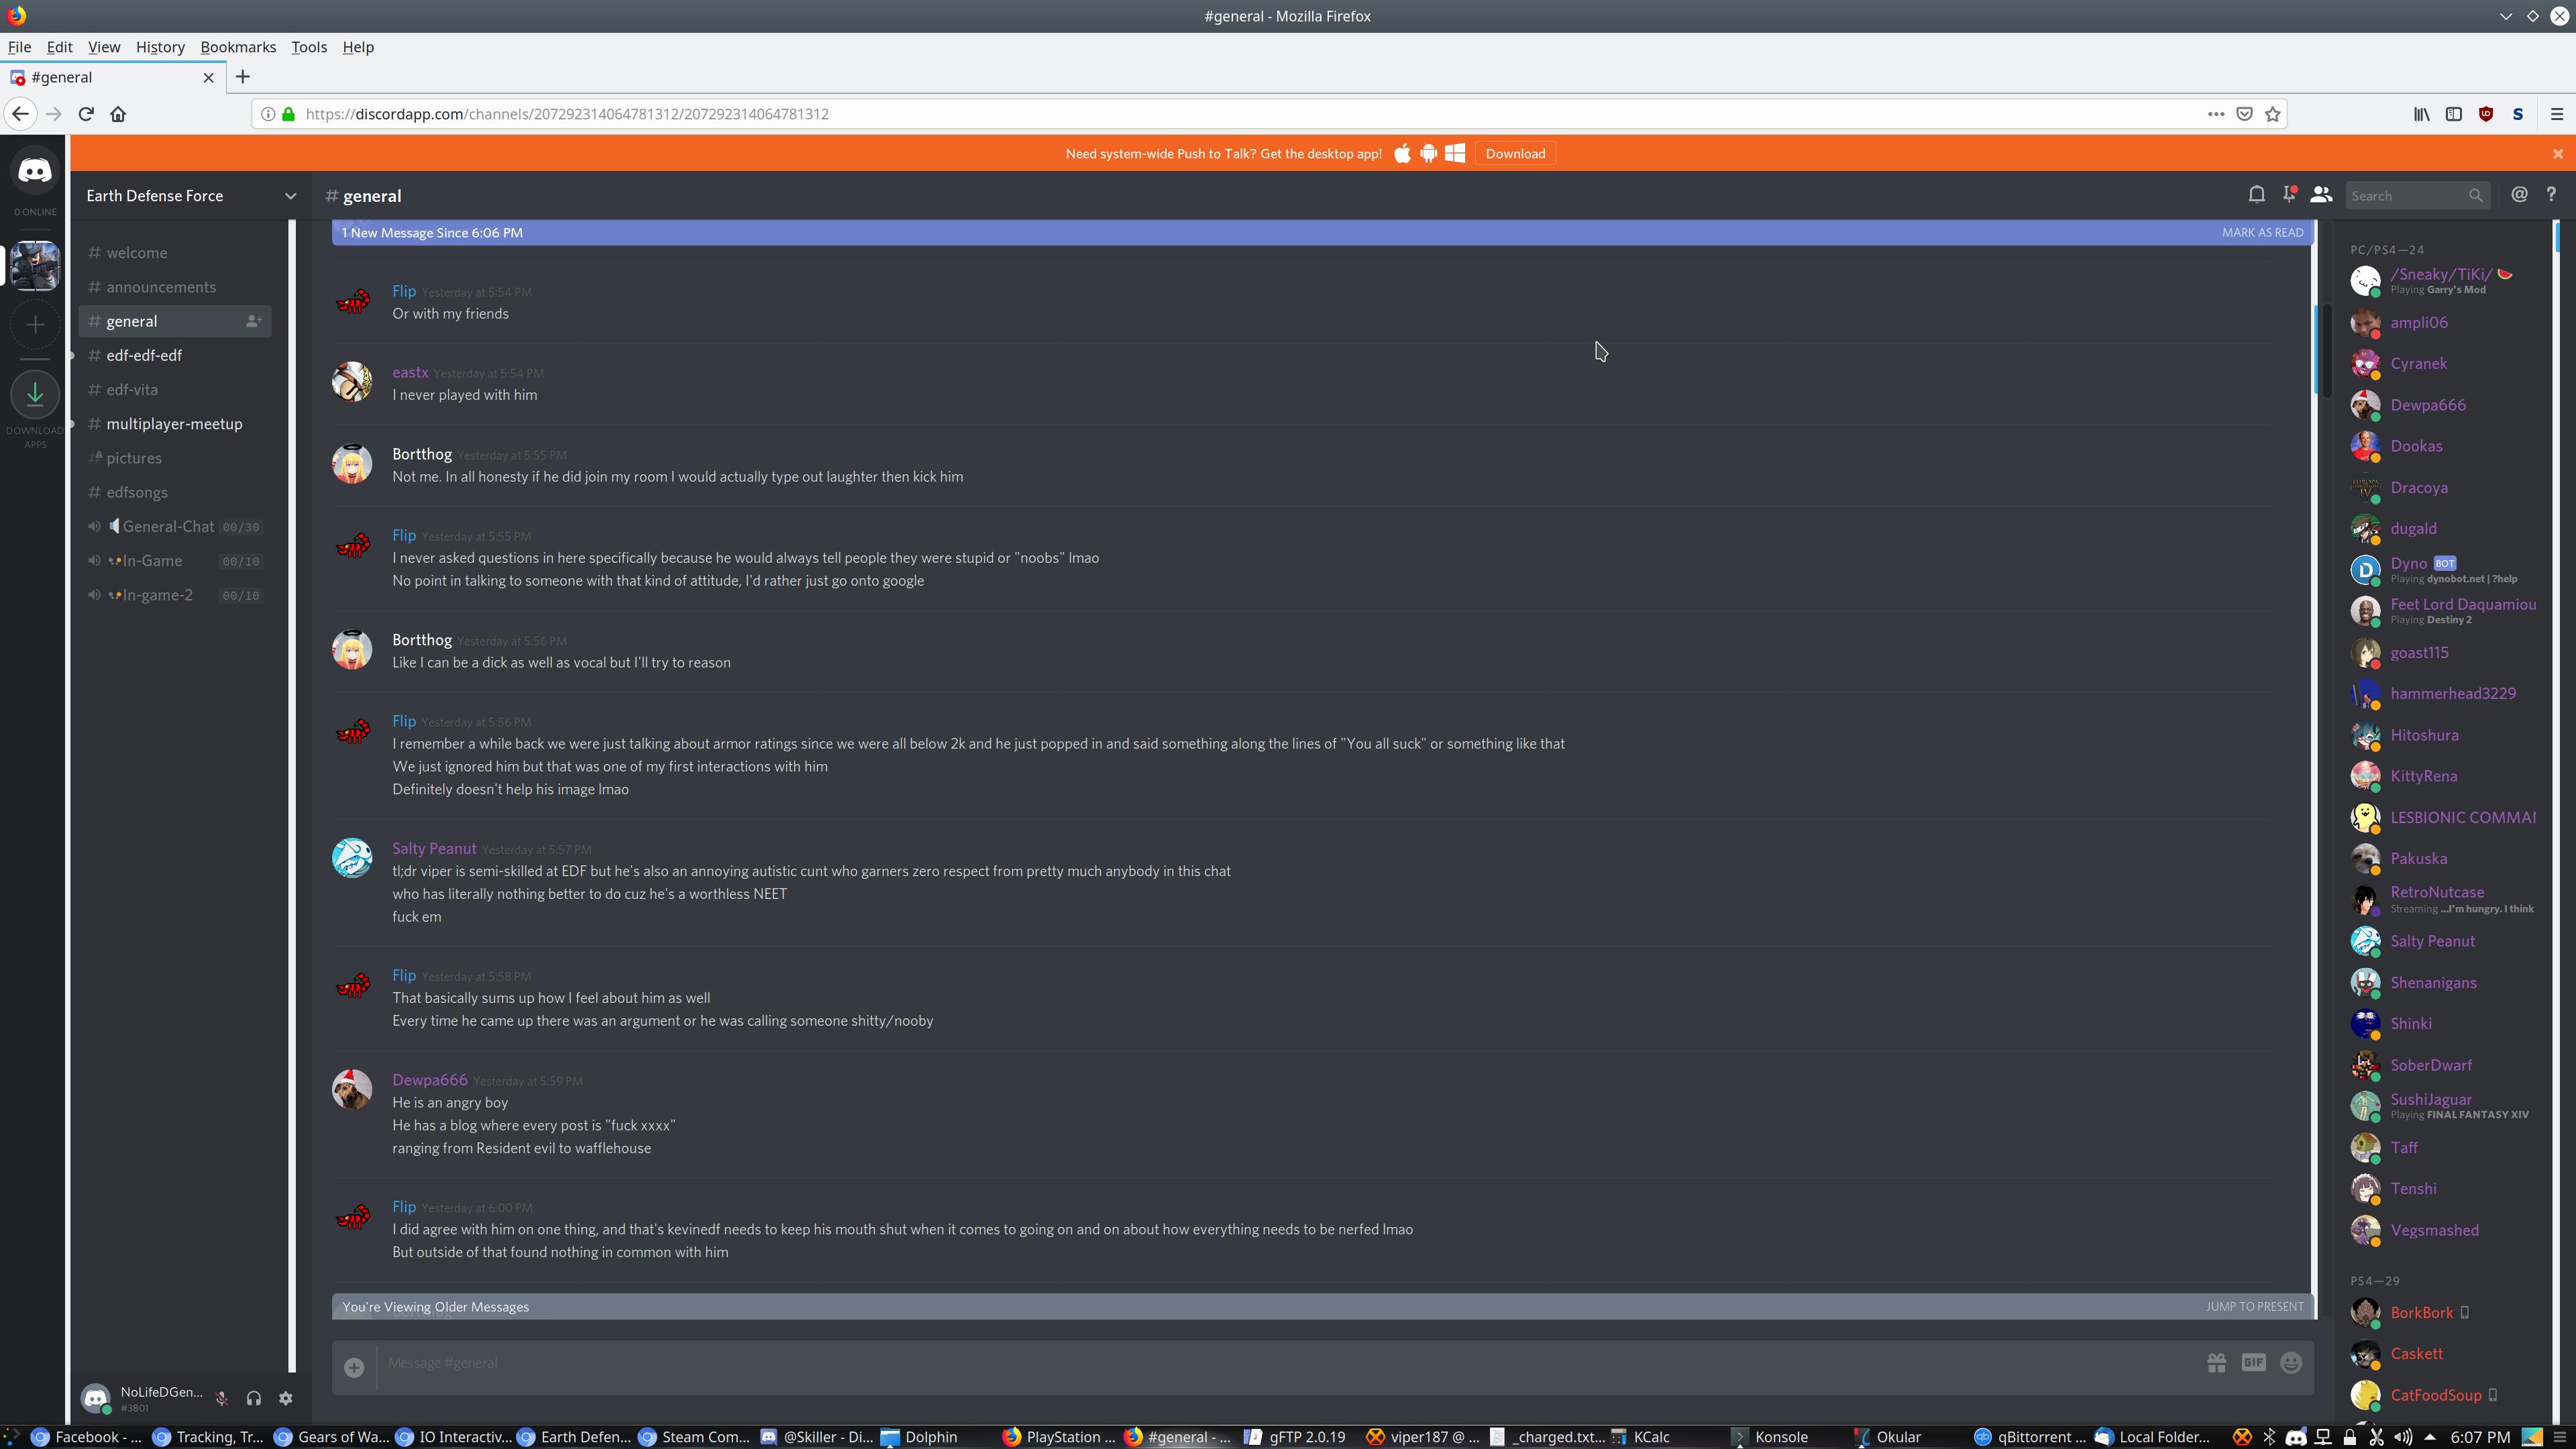
Task: Open the History menu
Action: click(160, 47)
